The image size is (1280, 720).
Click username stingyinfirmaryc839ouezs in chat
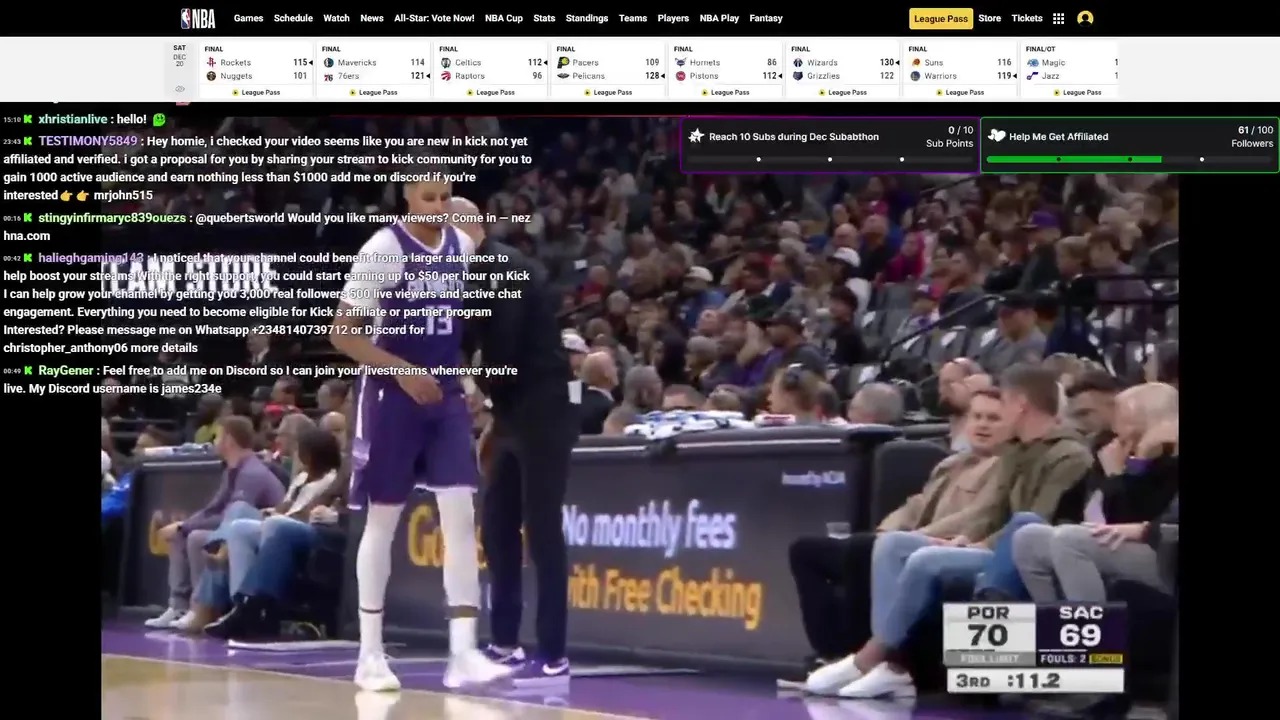coord(112,218)
